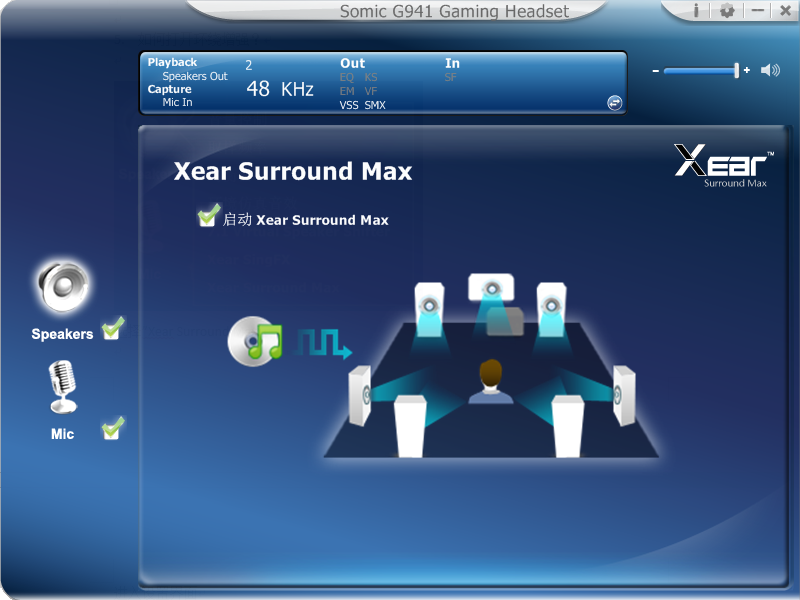Viewport: 800px width, 600px height.
Task: Click the front right speaker in diagram
Action: pyautogui.click(x=552, y=309)
